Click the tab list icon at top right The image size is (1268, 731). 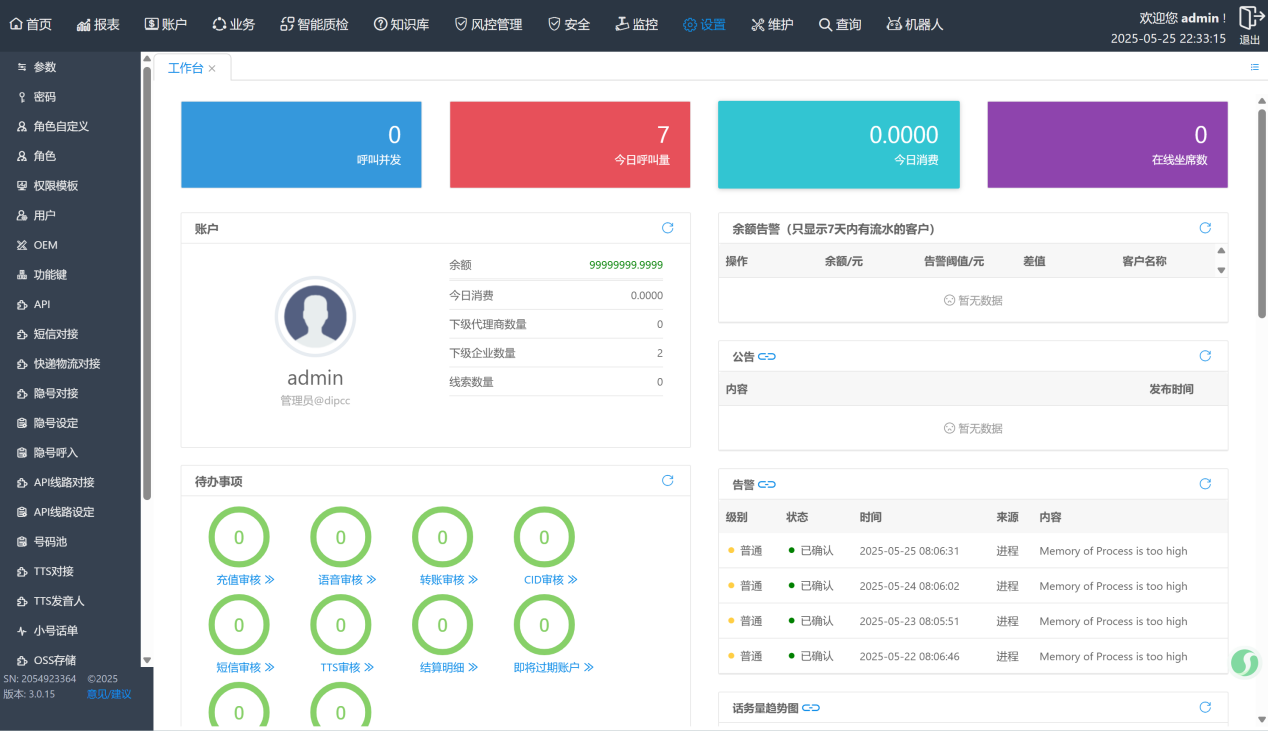point(1254,67)
